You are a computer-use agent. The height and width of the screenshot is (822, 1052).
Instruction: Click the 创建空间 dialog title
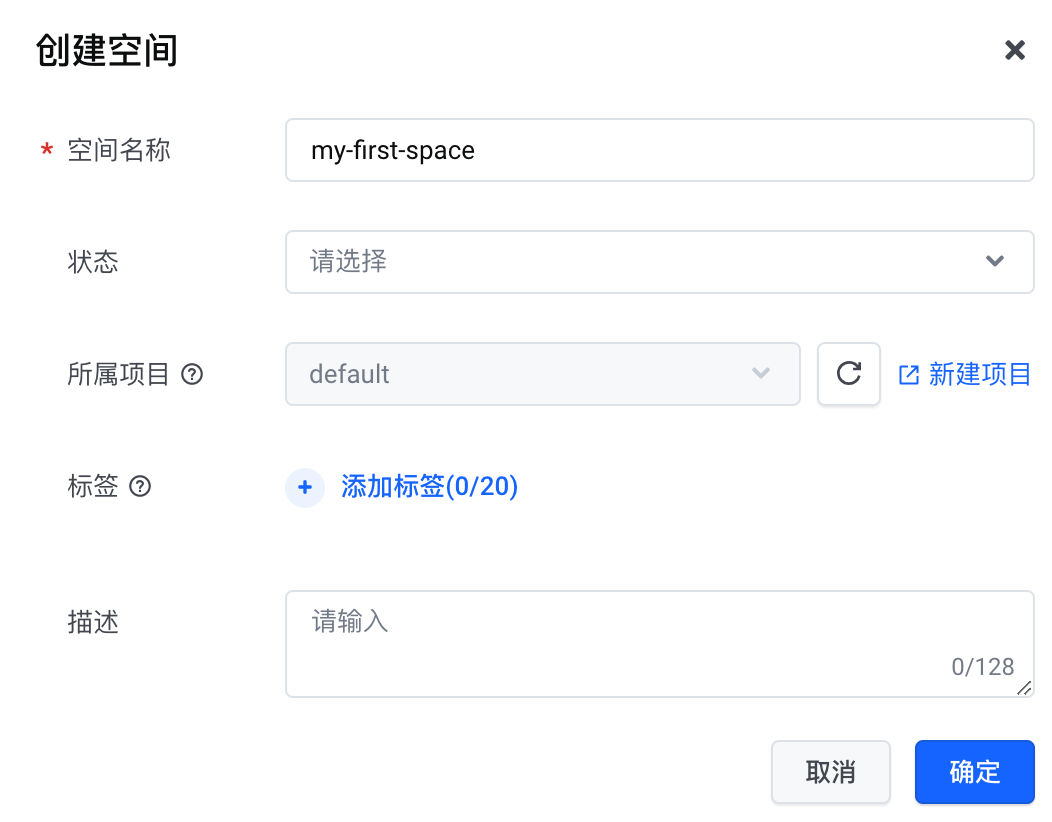point(107,50)
